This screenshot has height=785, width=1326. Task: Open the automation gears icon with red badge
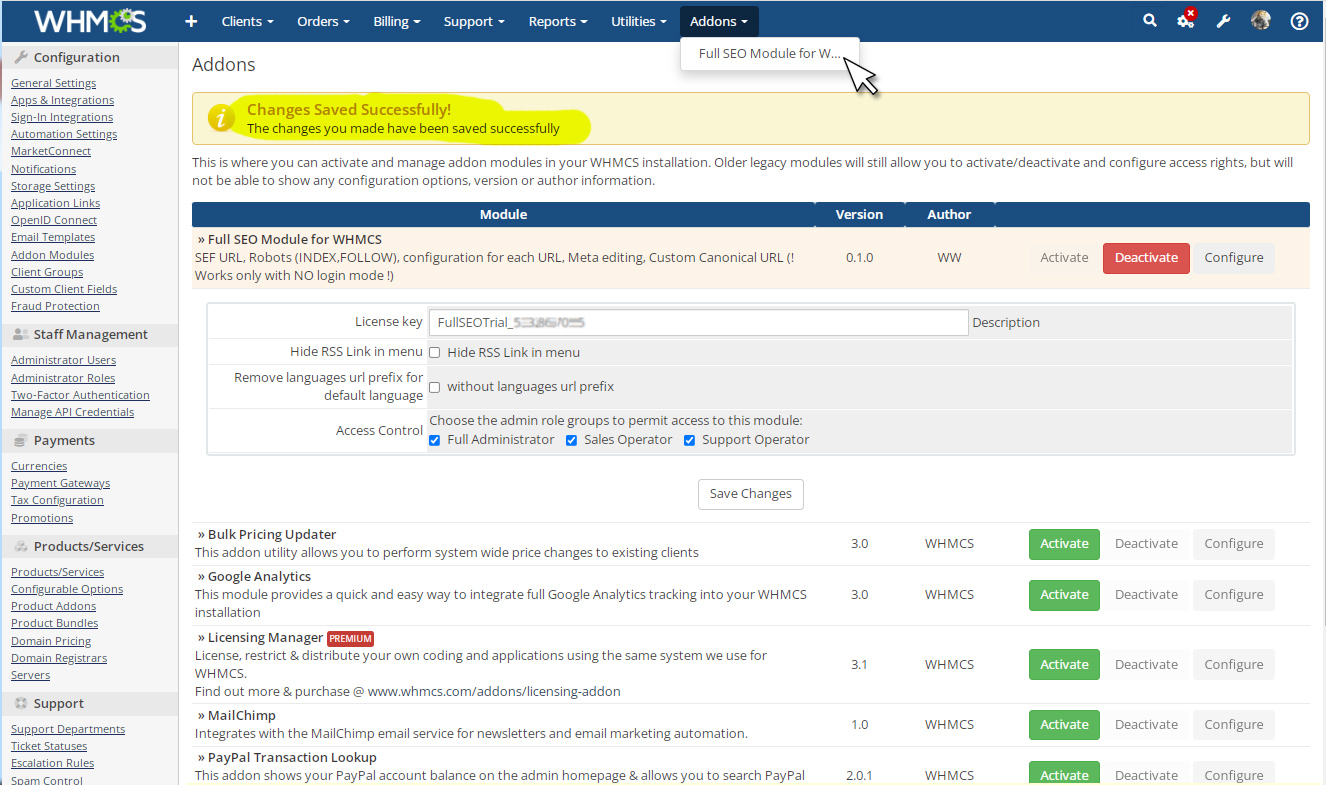(1186, 20)
